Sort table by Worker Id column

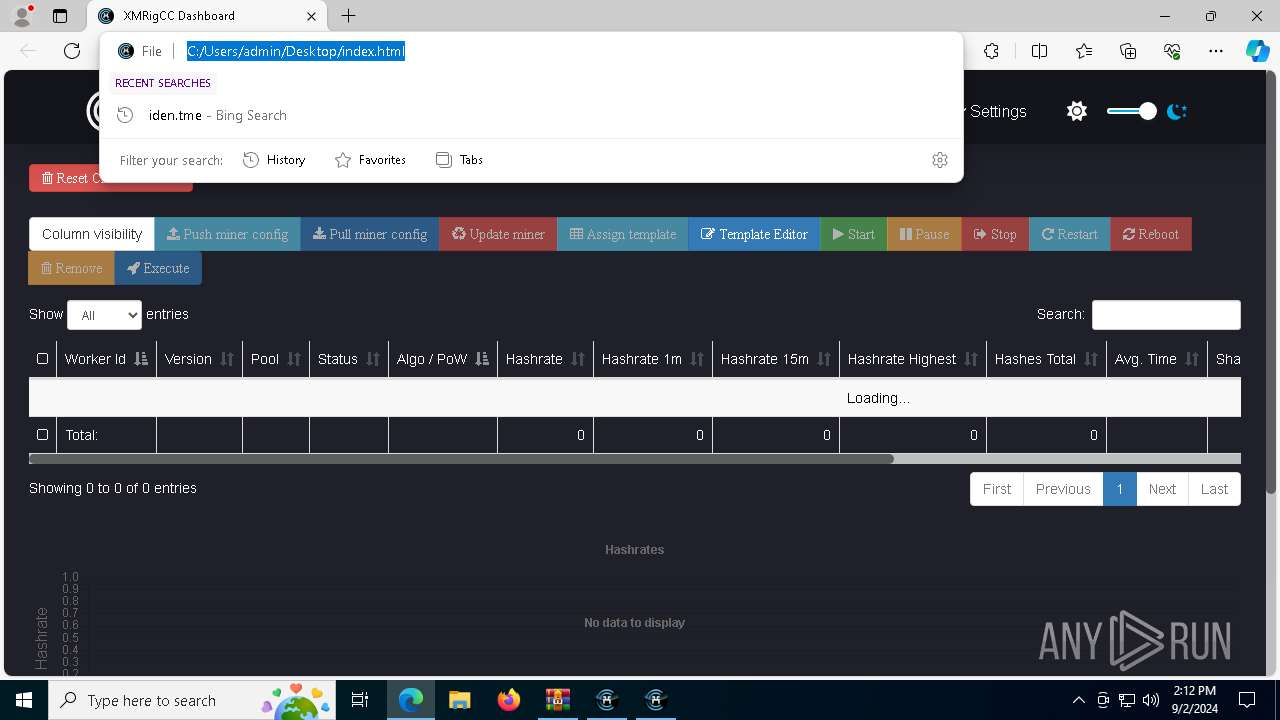tap(106, 359)
